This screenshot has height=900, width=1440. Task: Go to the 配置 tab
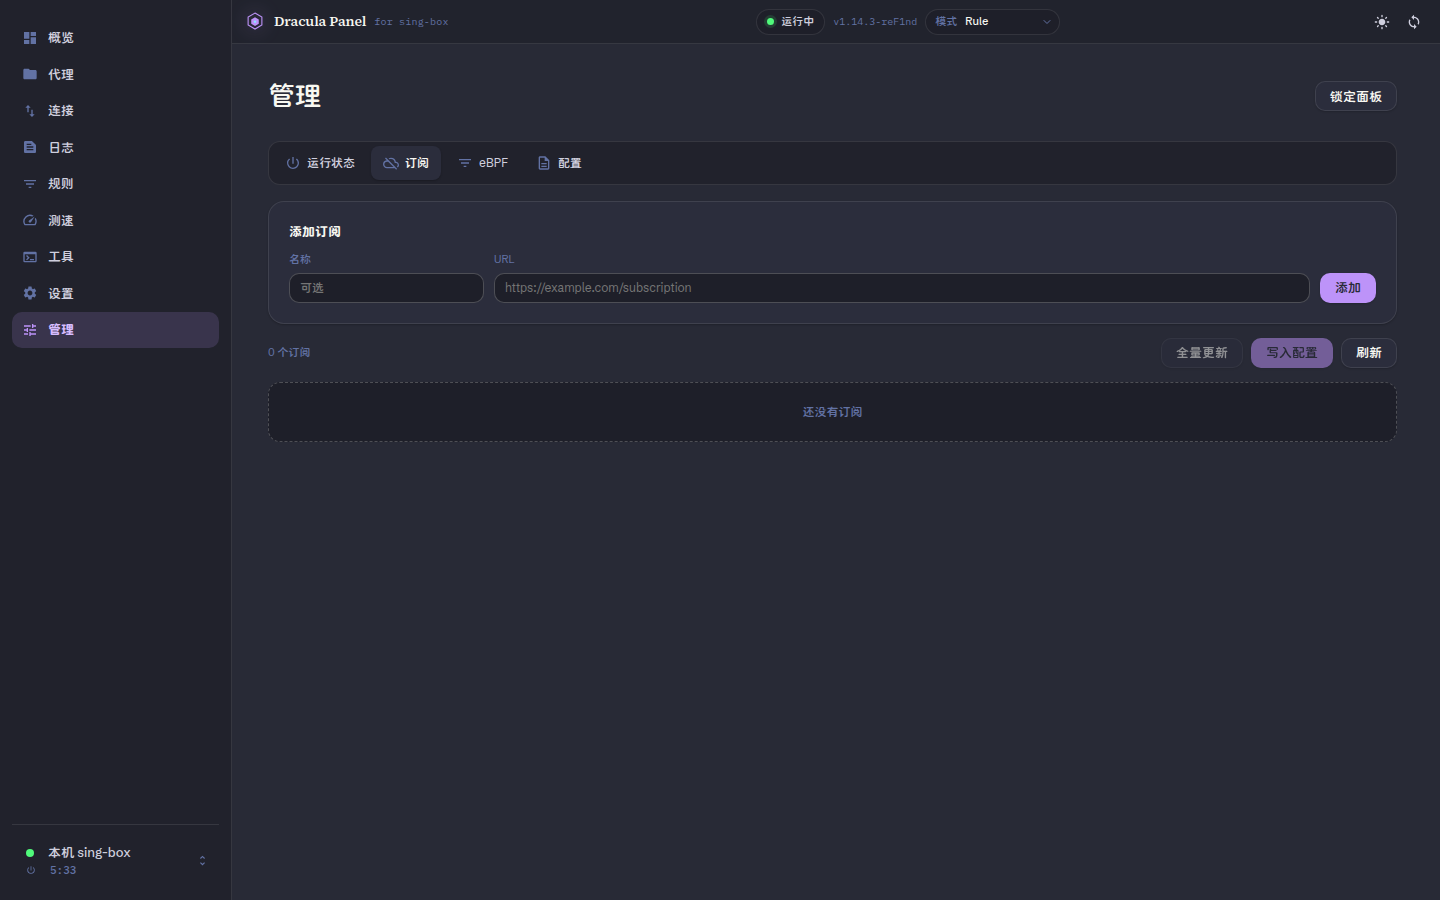pos(559,163)
